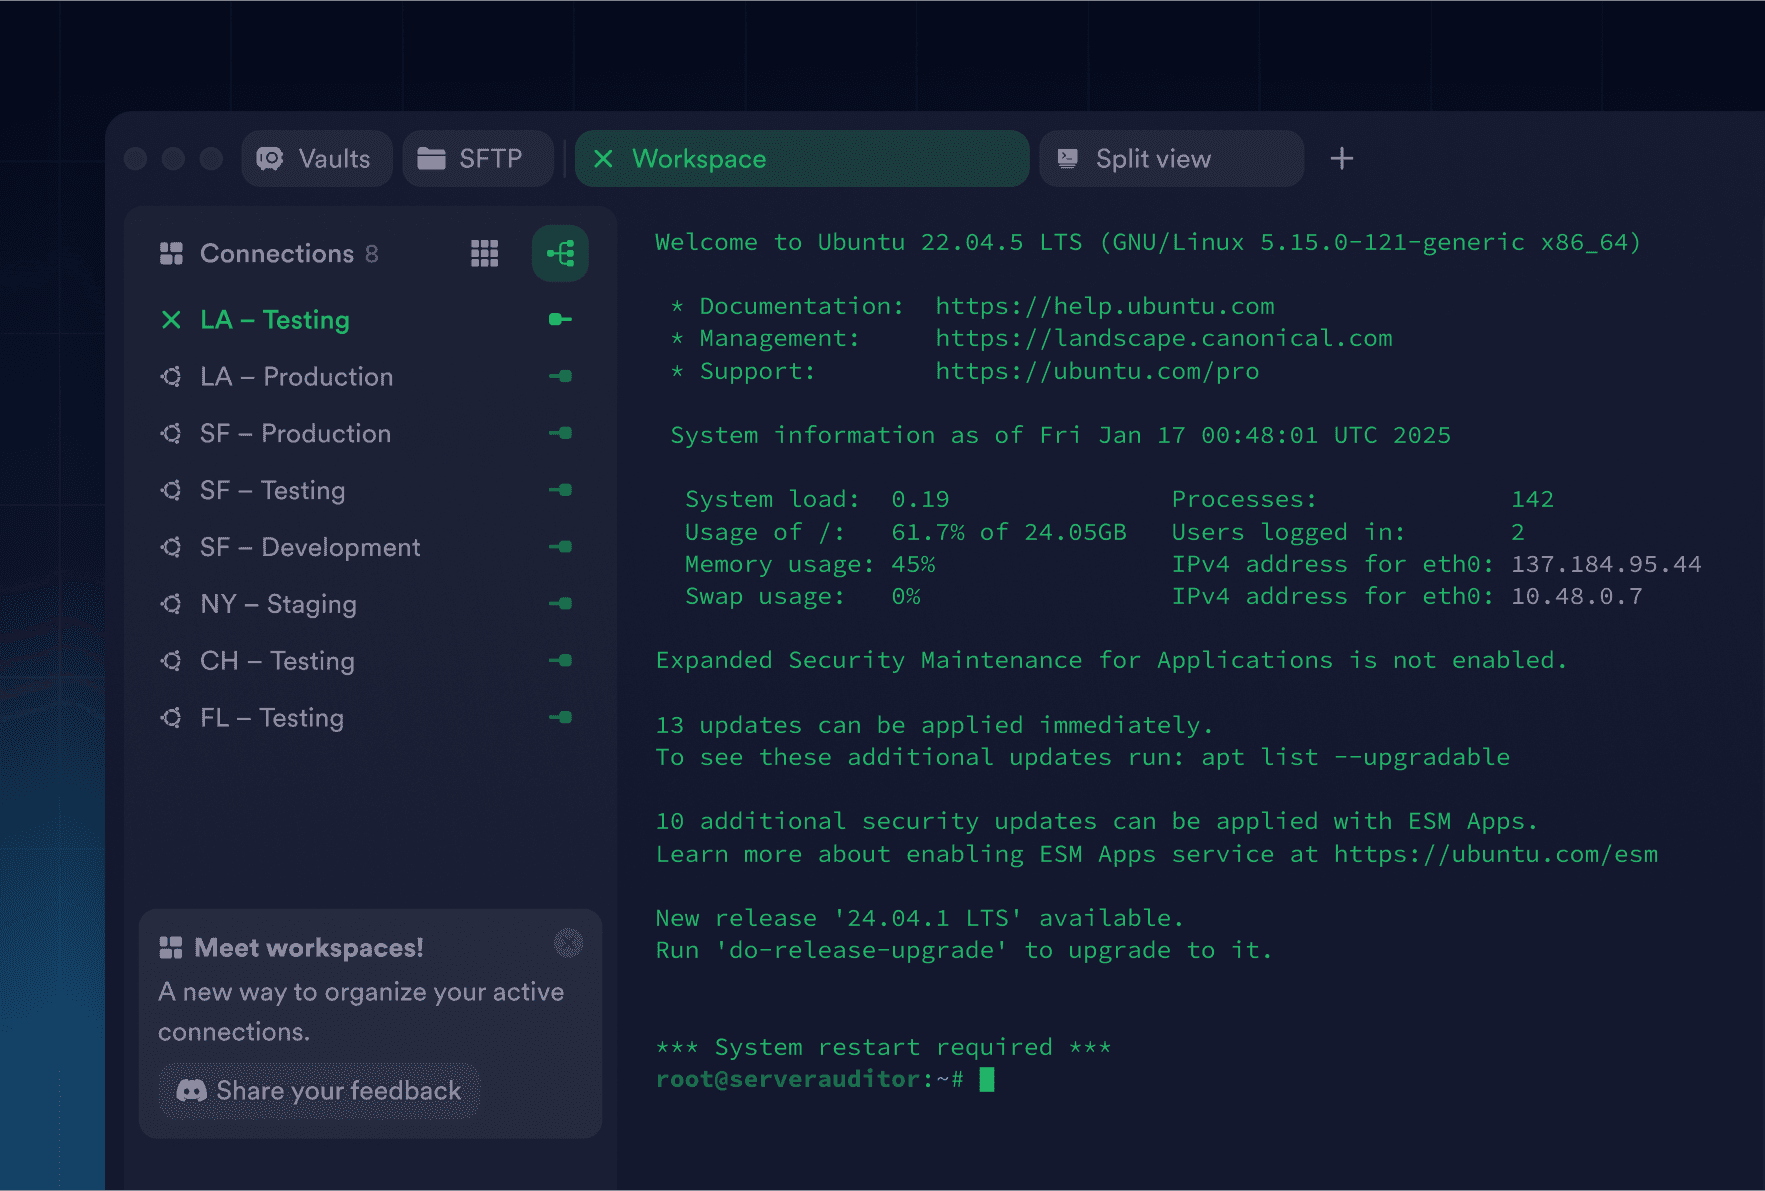
Task: Toggle SF – Testing connection plug
Action: tap(560, 491)
